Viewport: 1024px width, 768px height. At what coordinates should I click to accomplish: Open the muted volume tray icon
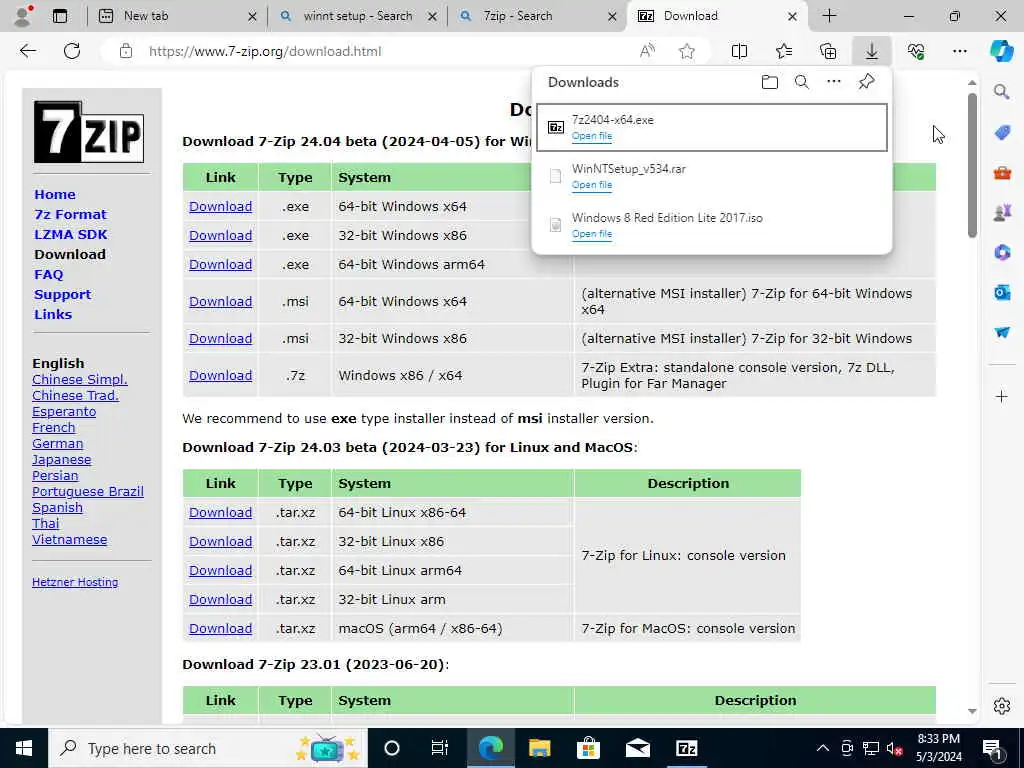pyautogui.click(x=894, y=748)
